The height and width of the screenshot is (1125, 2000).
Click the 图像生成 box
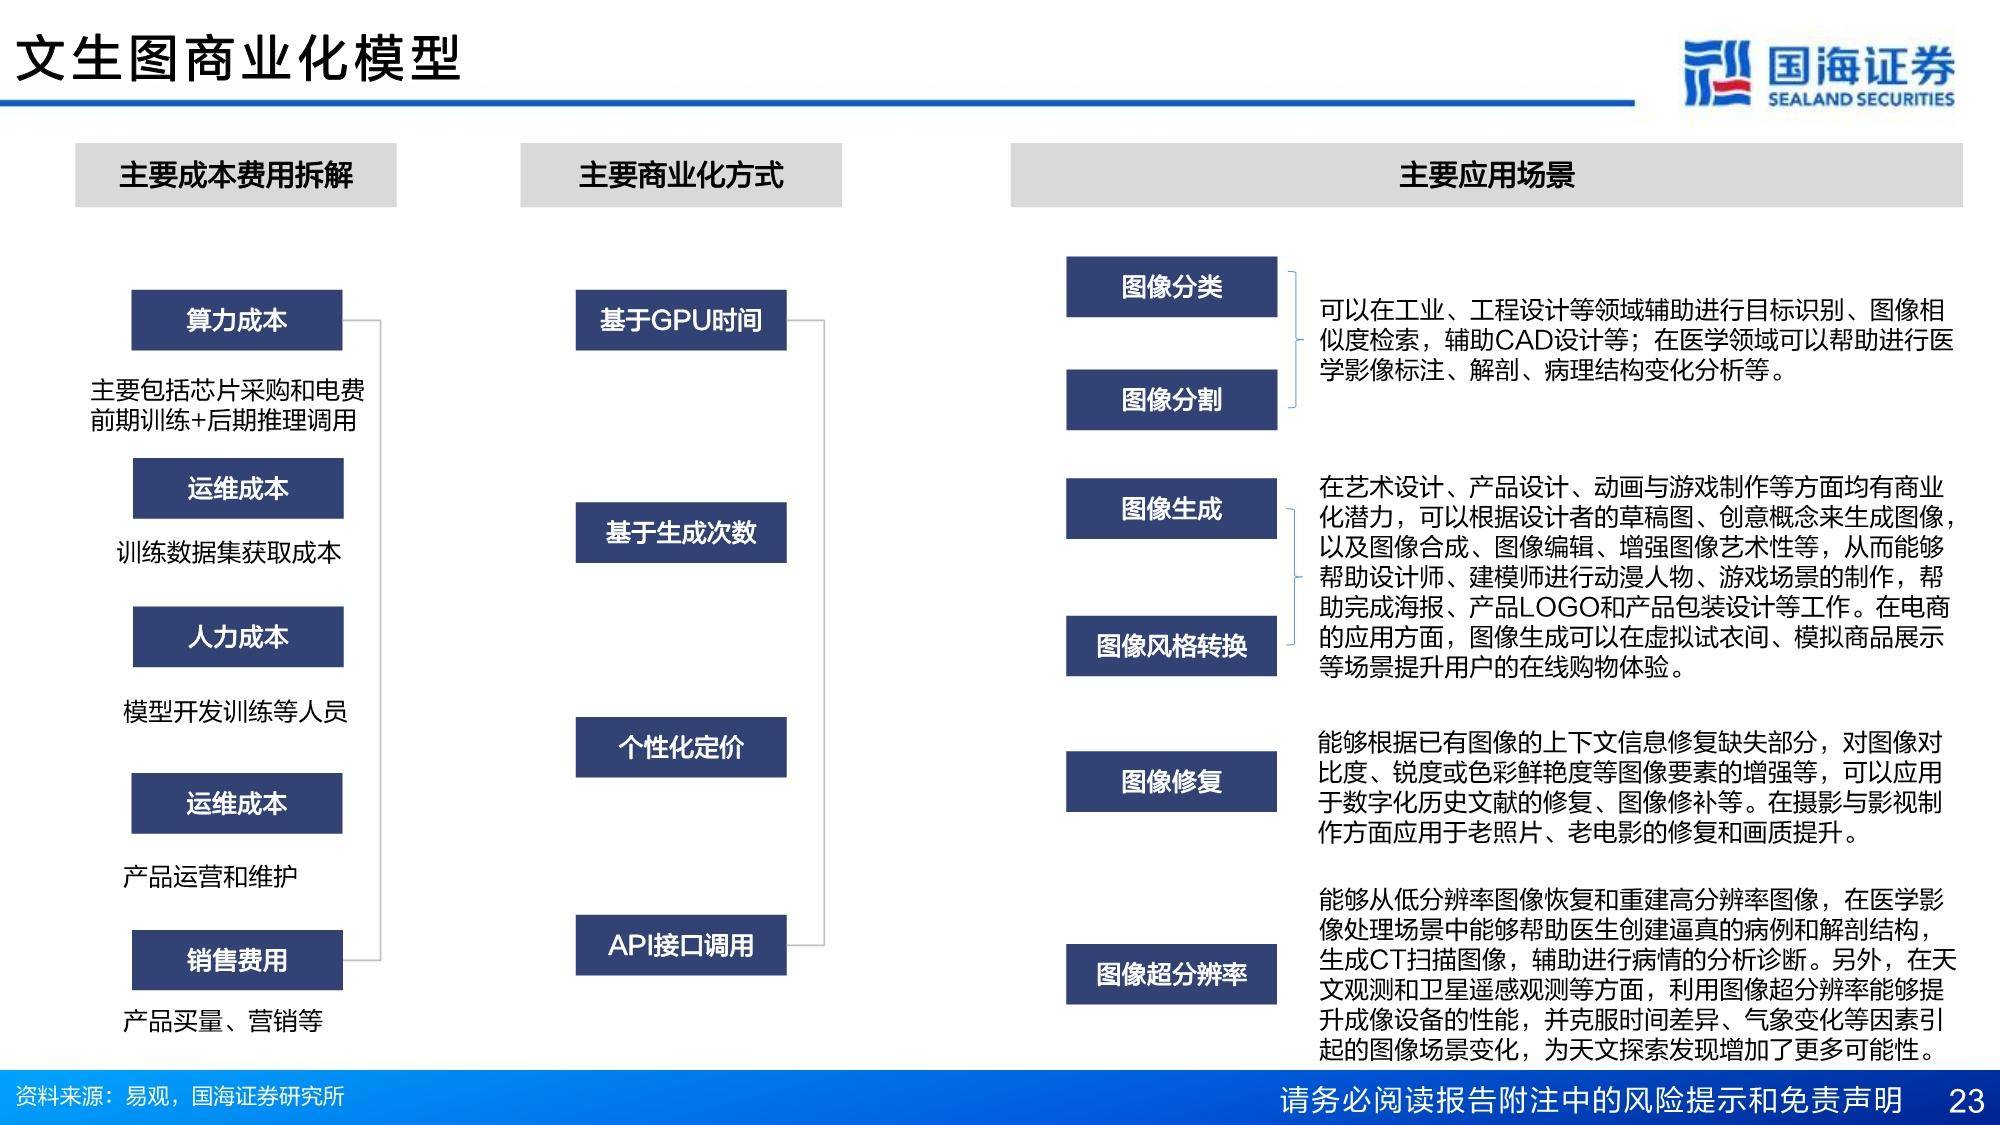(1172, 509)
